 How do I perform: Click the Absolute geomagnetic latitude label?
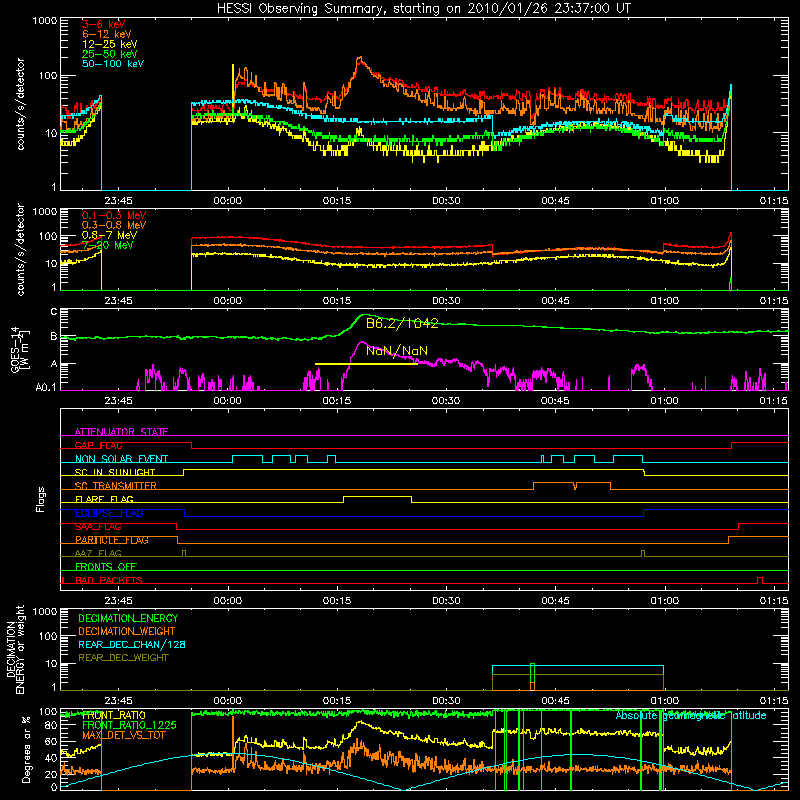[x=691, y=715]
